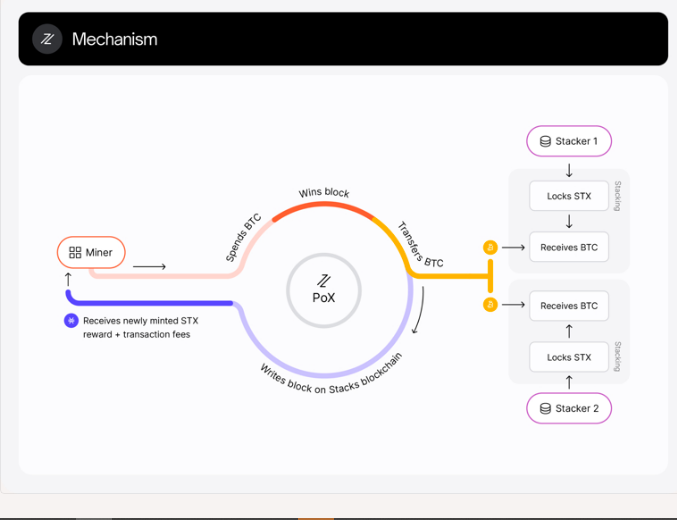Select the Miner node
The height and width of the screenshot is (520, 677).
pyautogui.click(x=91, y=253)
